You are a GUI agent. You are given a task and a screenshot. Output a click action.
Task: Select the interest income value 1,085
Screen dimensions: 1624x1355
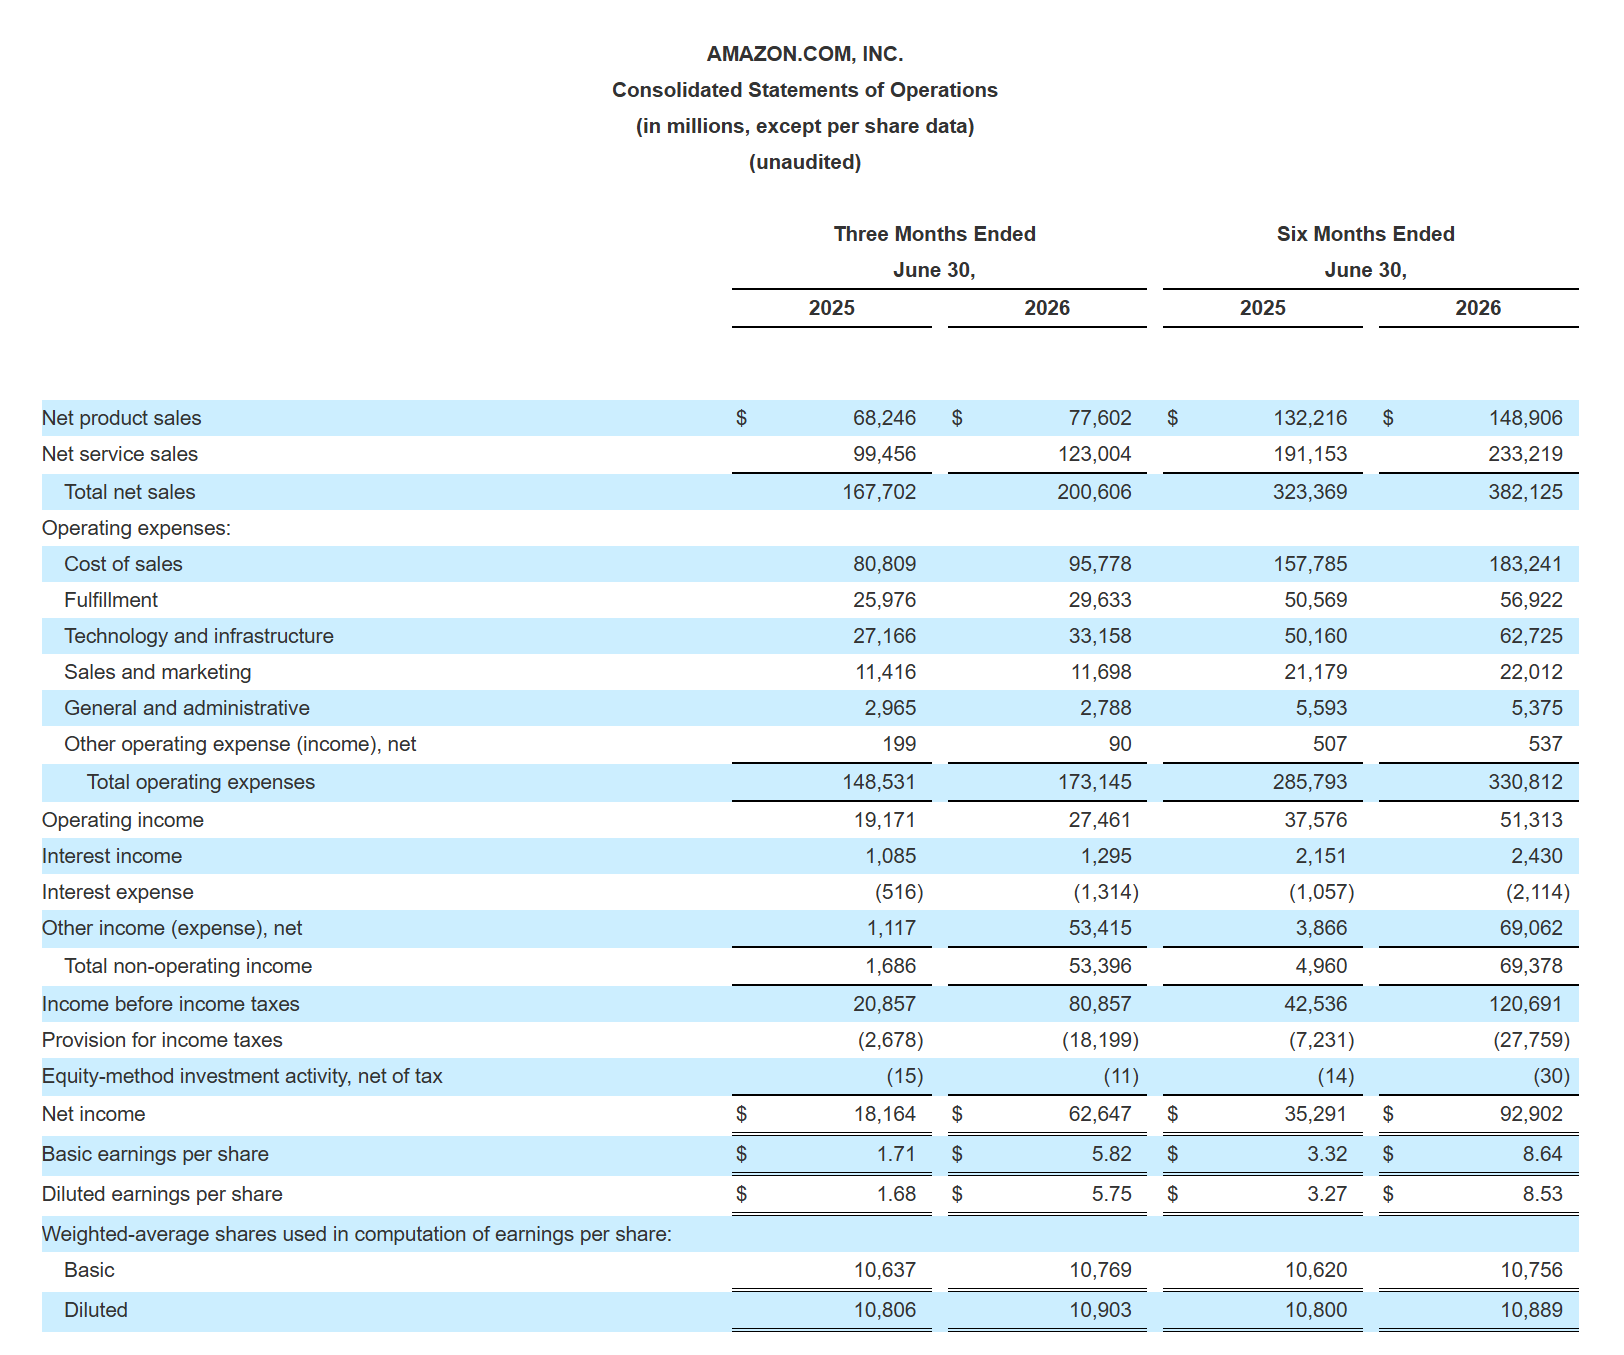[891, 856]
